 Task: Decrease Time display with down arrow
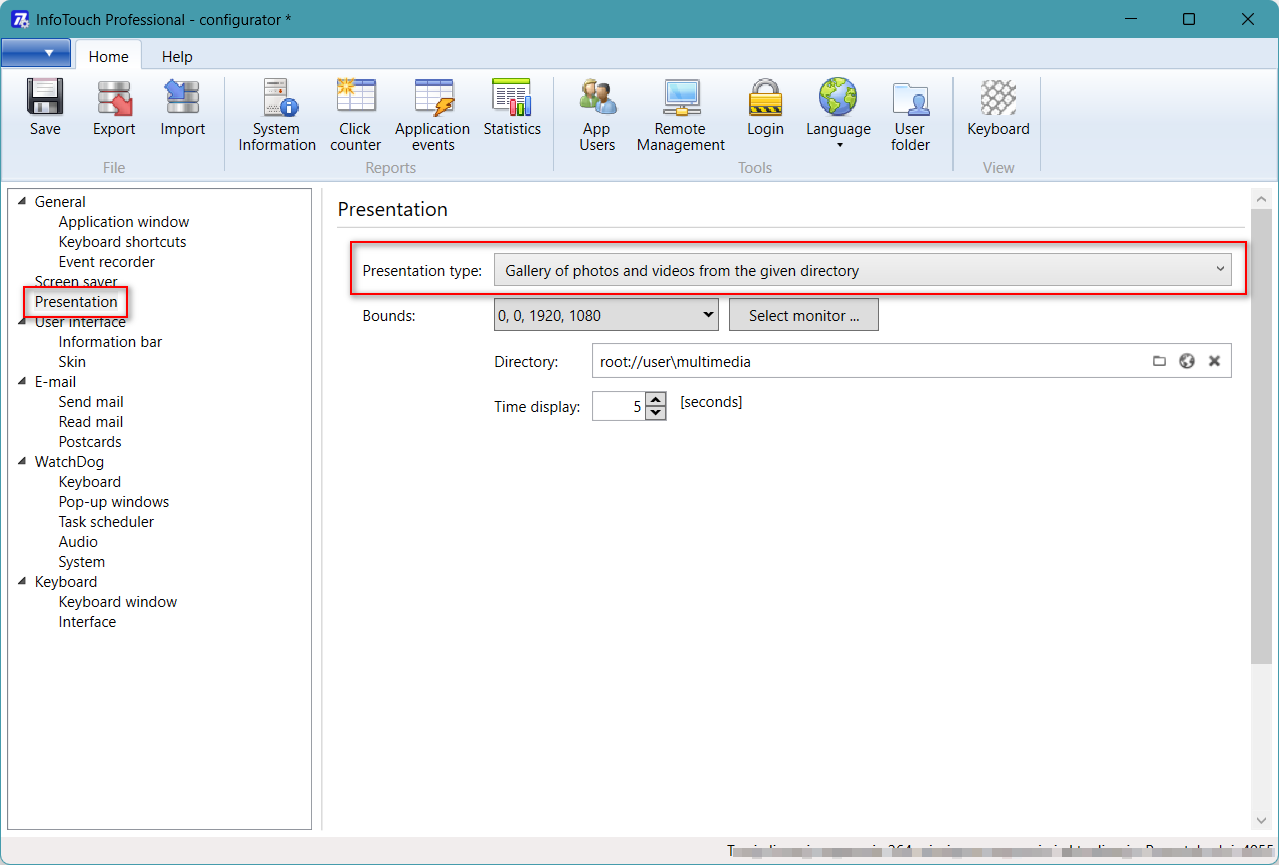point(655,413)
